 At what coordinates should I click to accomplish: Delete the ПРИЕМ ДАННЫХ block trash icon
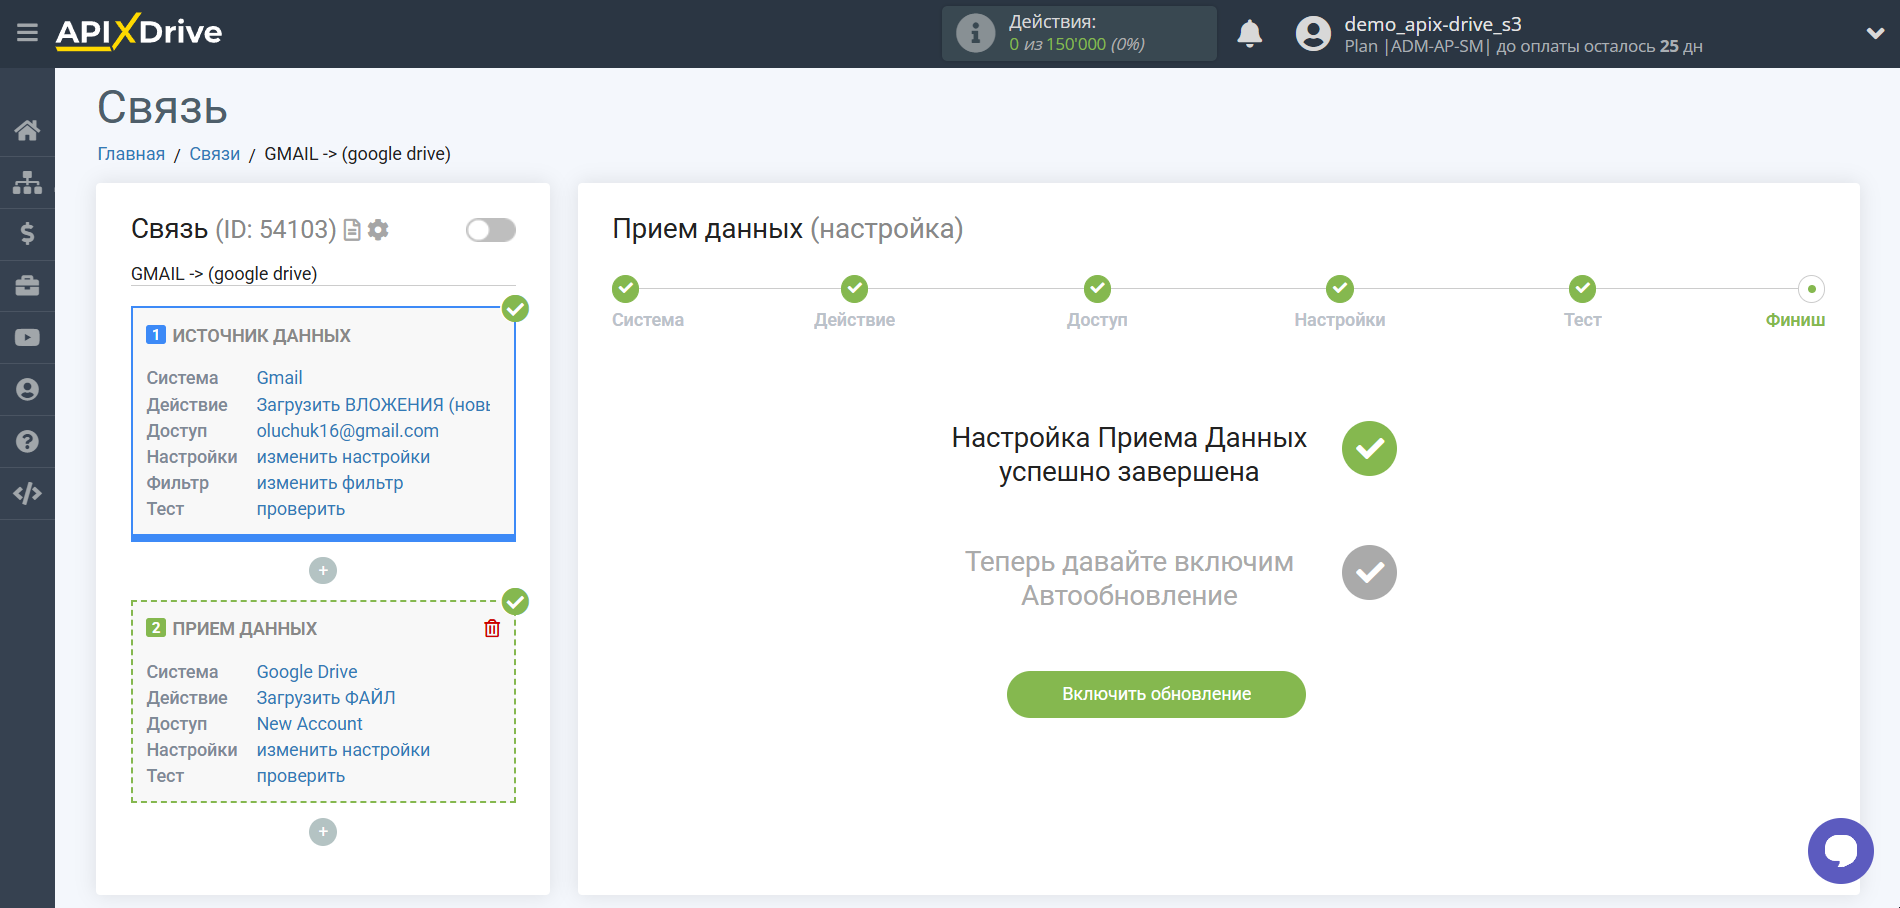click(492, 628)
